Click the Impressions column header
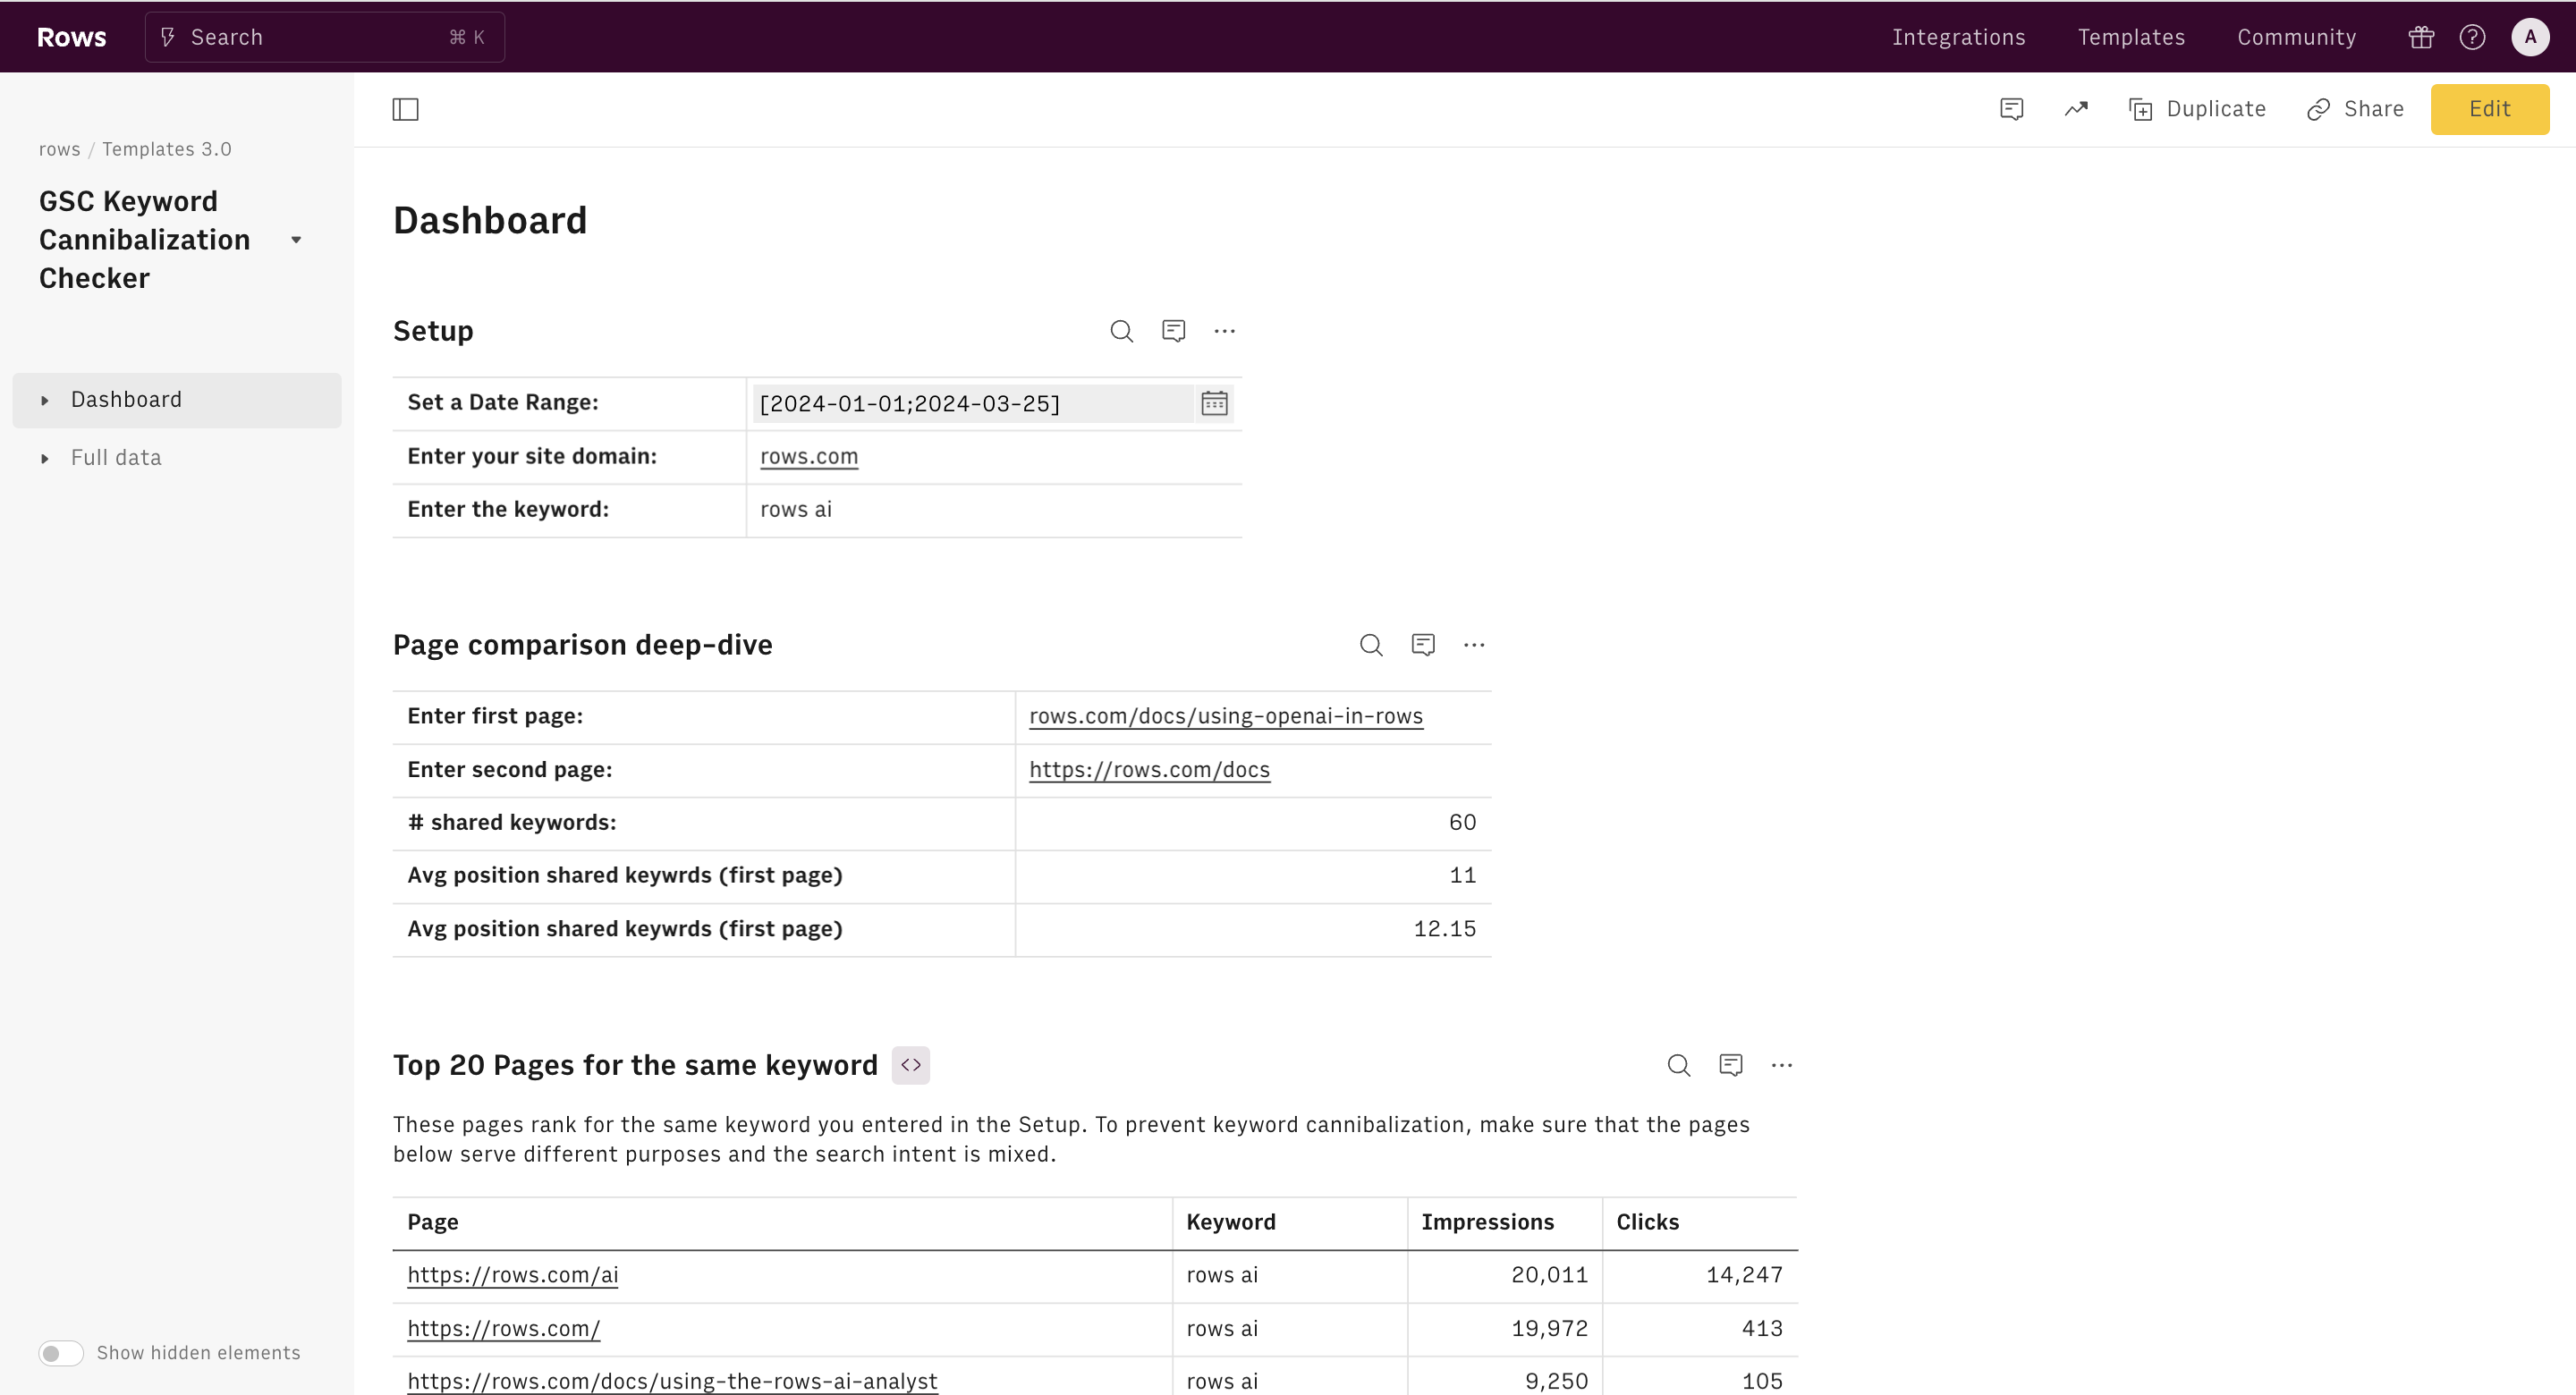 1505,1222
